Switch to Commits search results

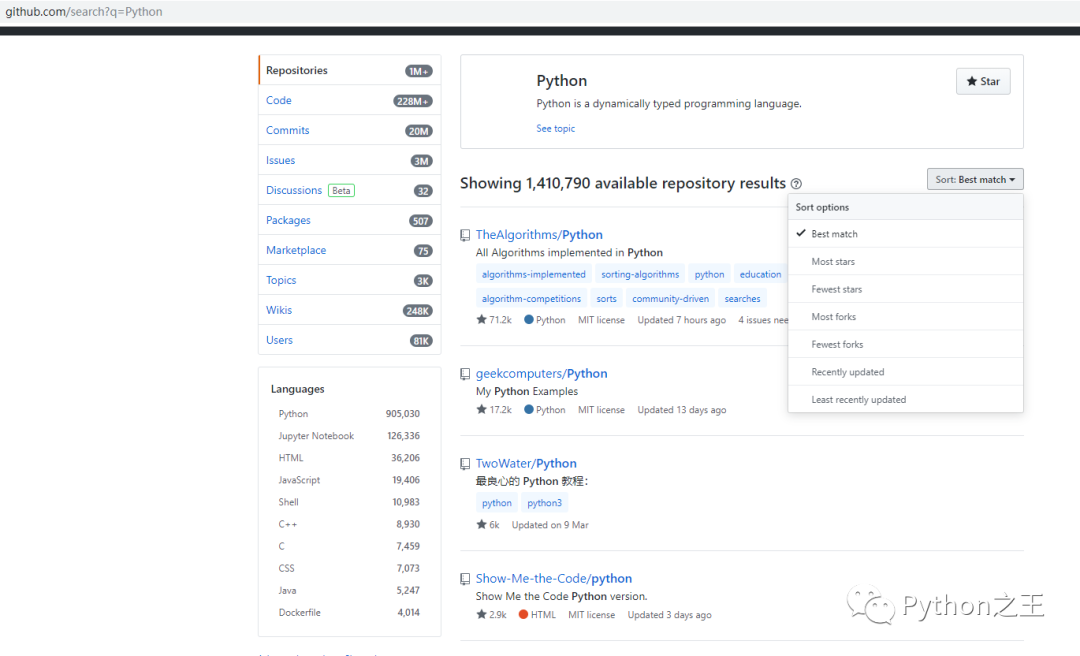(349, 130)
